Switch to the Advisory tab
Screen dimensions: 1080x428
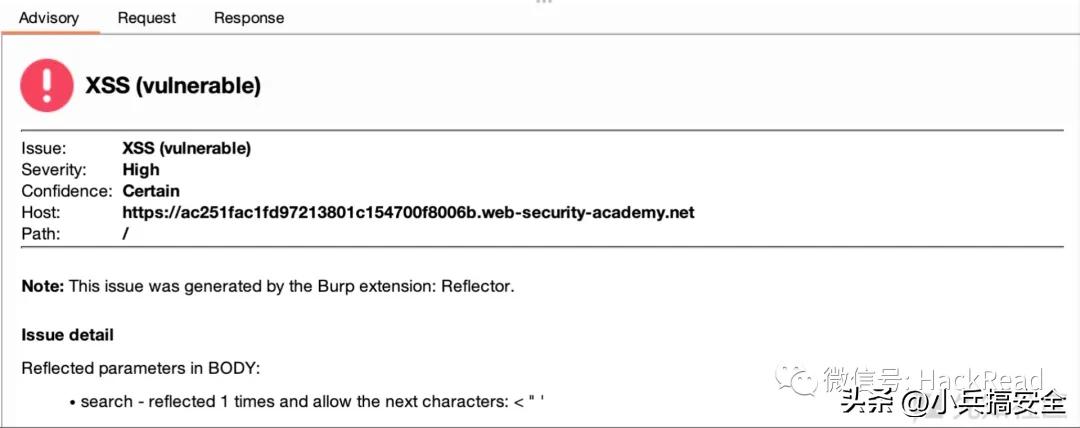coord(49,18)
